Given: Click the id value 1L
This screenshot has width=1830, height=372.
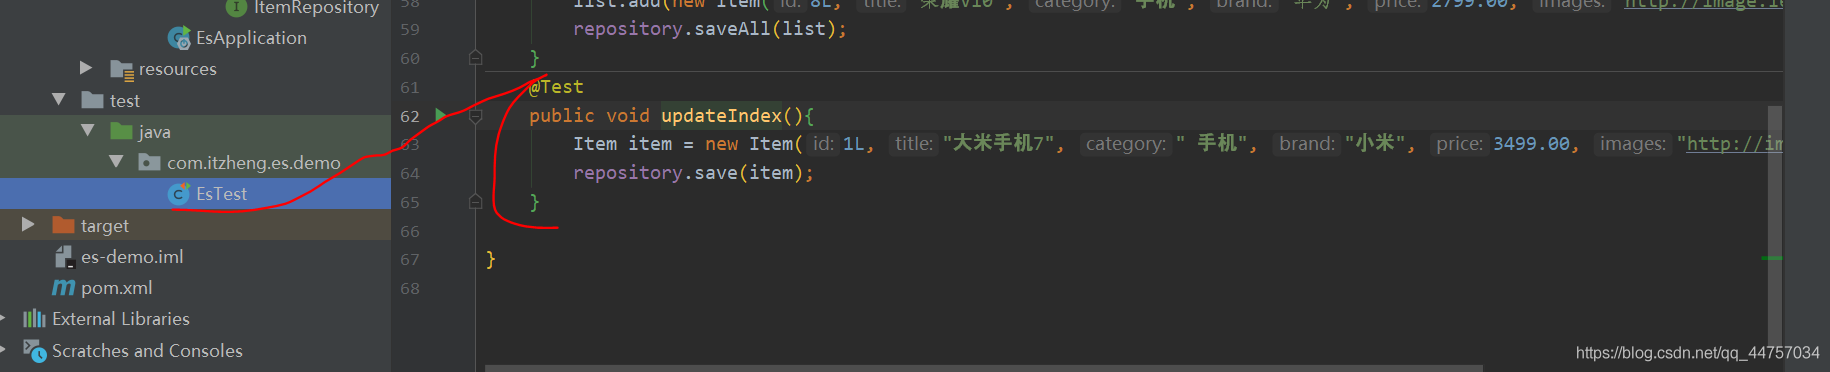Looking at the screenshot, I should pyautogui.click(x=853, y=144).
